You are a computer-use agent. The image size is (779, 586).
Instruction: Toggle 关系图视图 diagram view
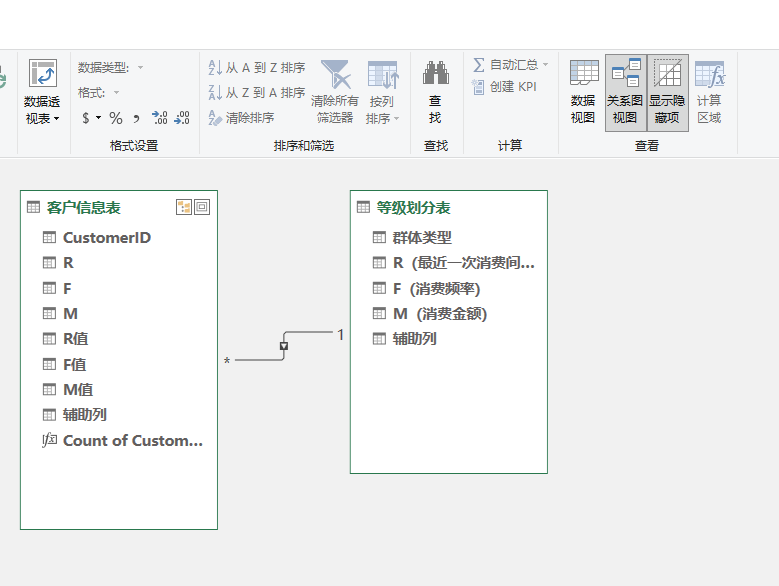pyautogui.click(x=625, y=92)
